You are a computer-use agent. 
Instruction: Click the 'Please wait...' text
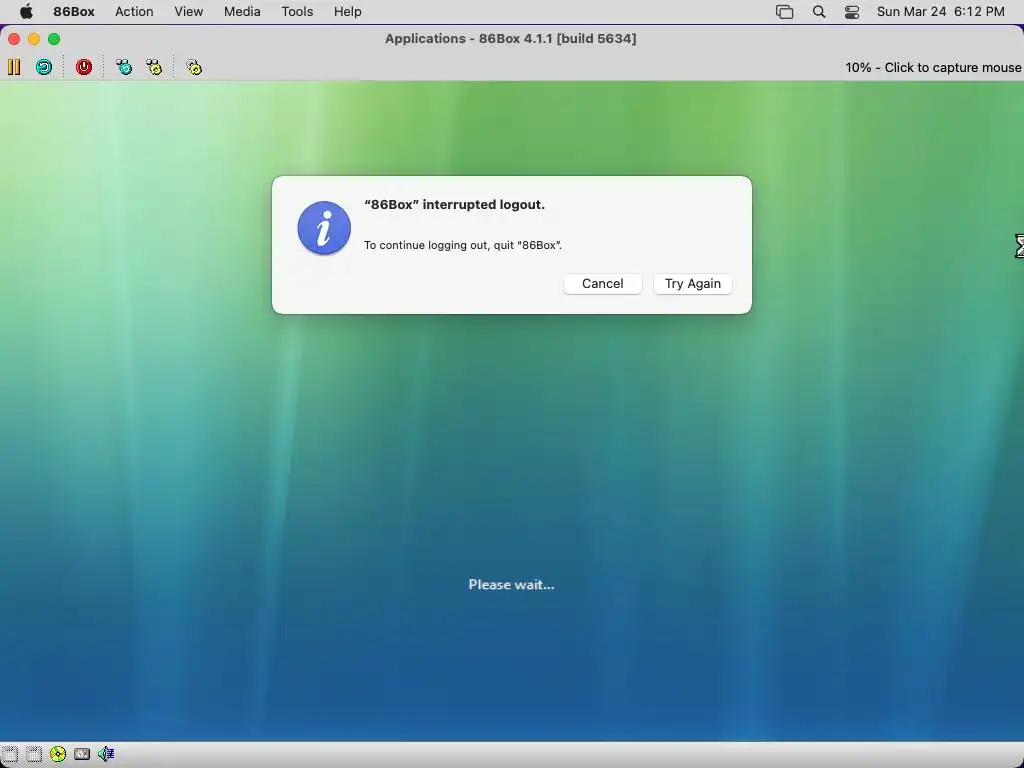coord(511,584)
